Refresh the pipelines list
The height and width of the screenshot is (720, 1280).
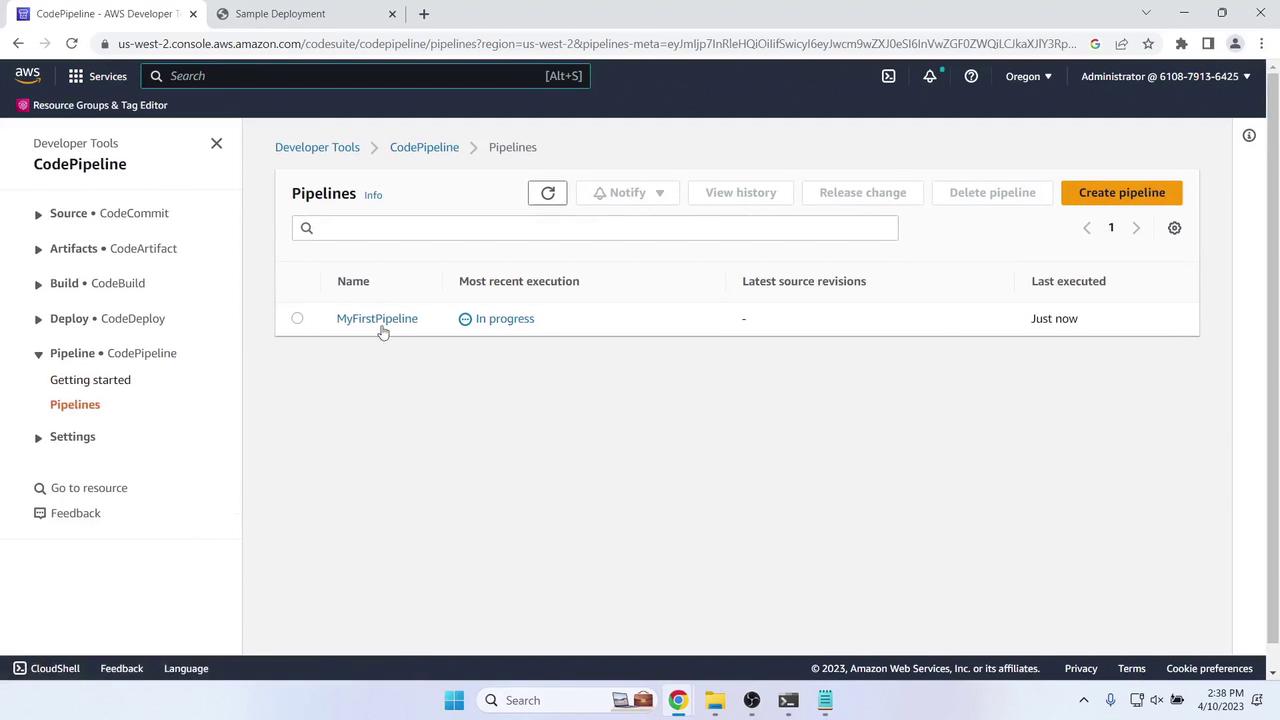click(547, 193)
